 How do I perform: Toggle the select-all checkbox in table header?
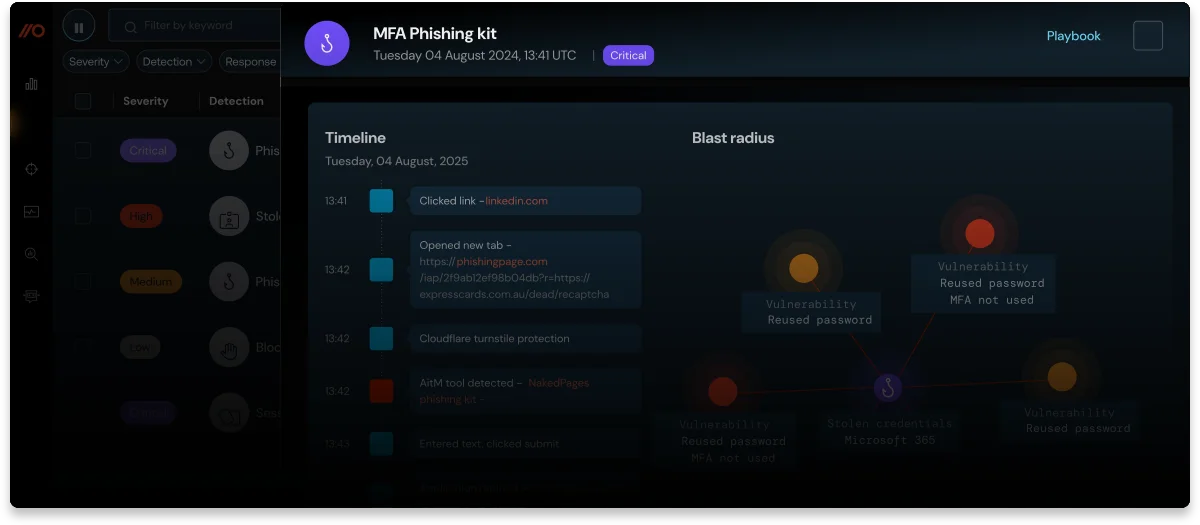(x=83, y=101)
